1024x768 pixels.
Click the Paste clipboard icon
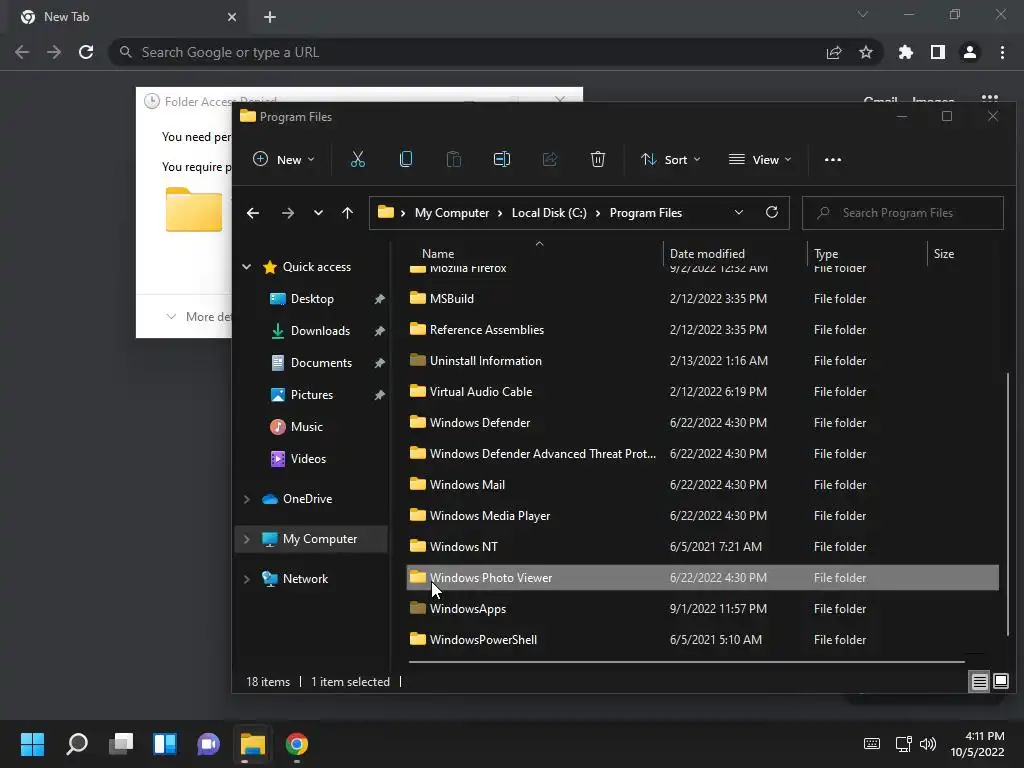pos(453,159)
